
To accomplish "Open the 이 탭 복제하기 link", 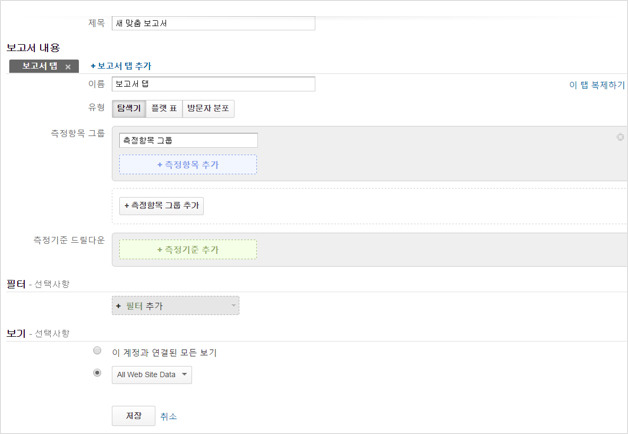I will click(596, 86).
